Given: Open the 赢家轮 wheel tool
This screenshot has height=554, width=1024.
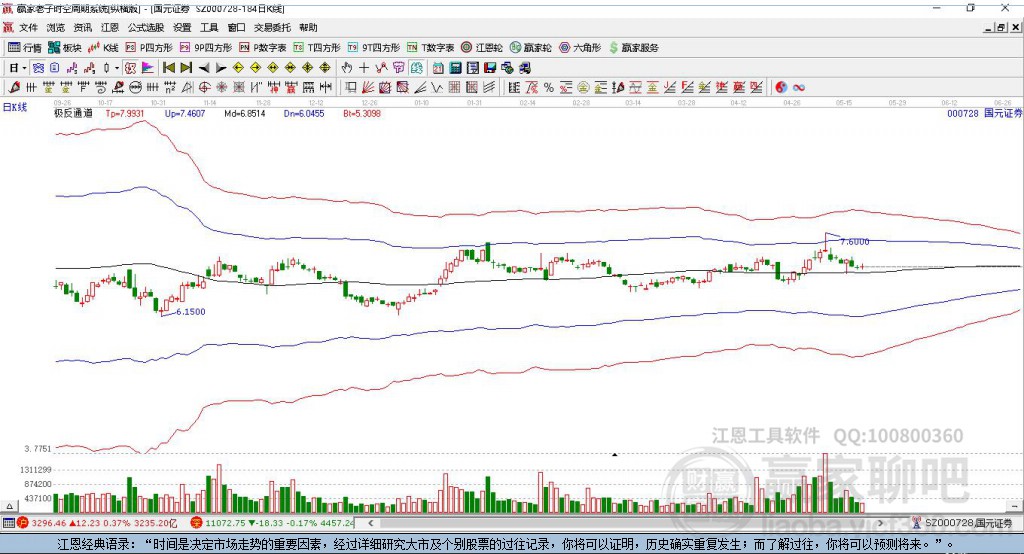Looking at the screenshot, I should pos(530,48).
